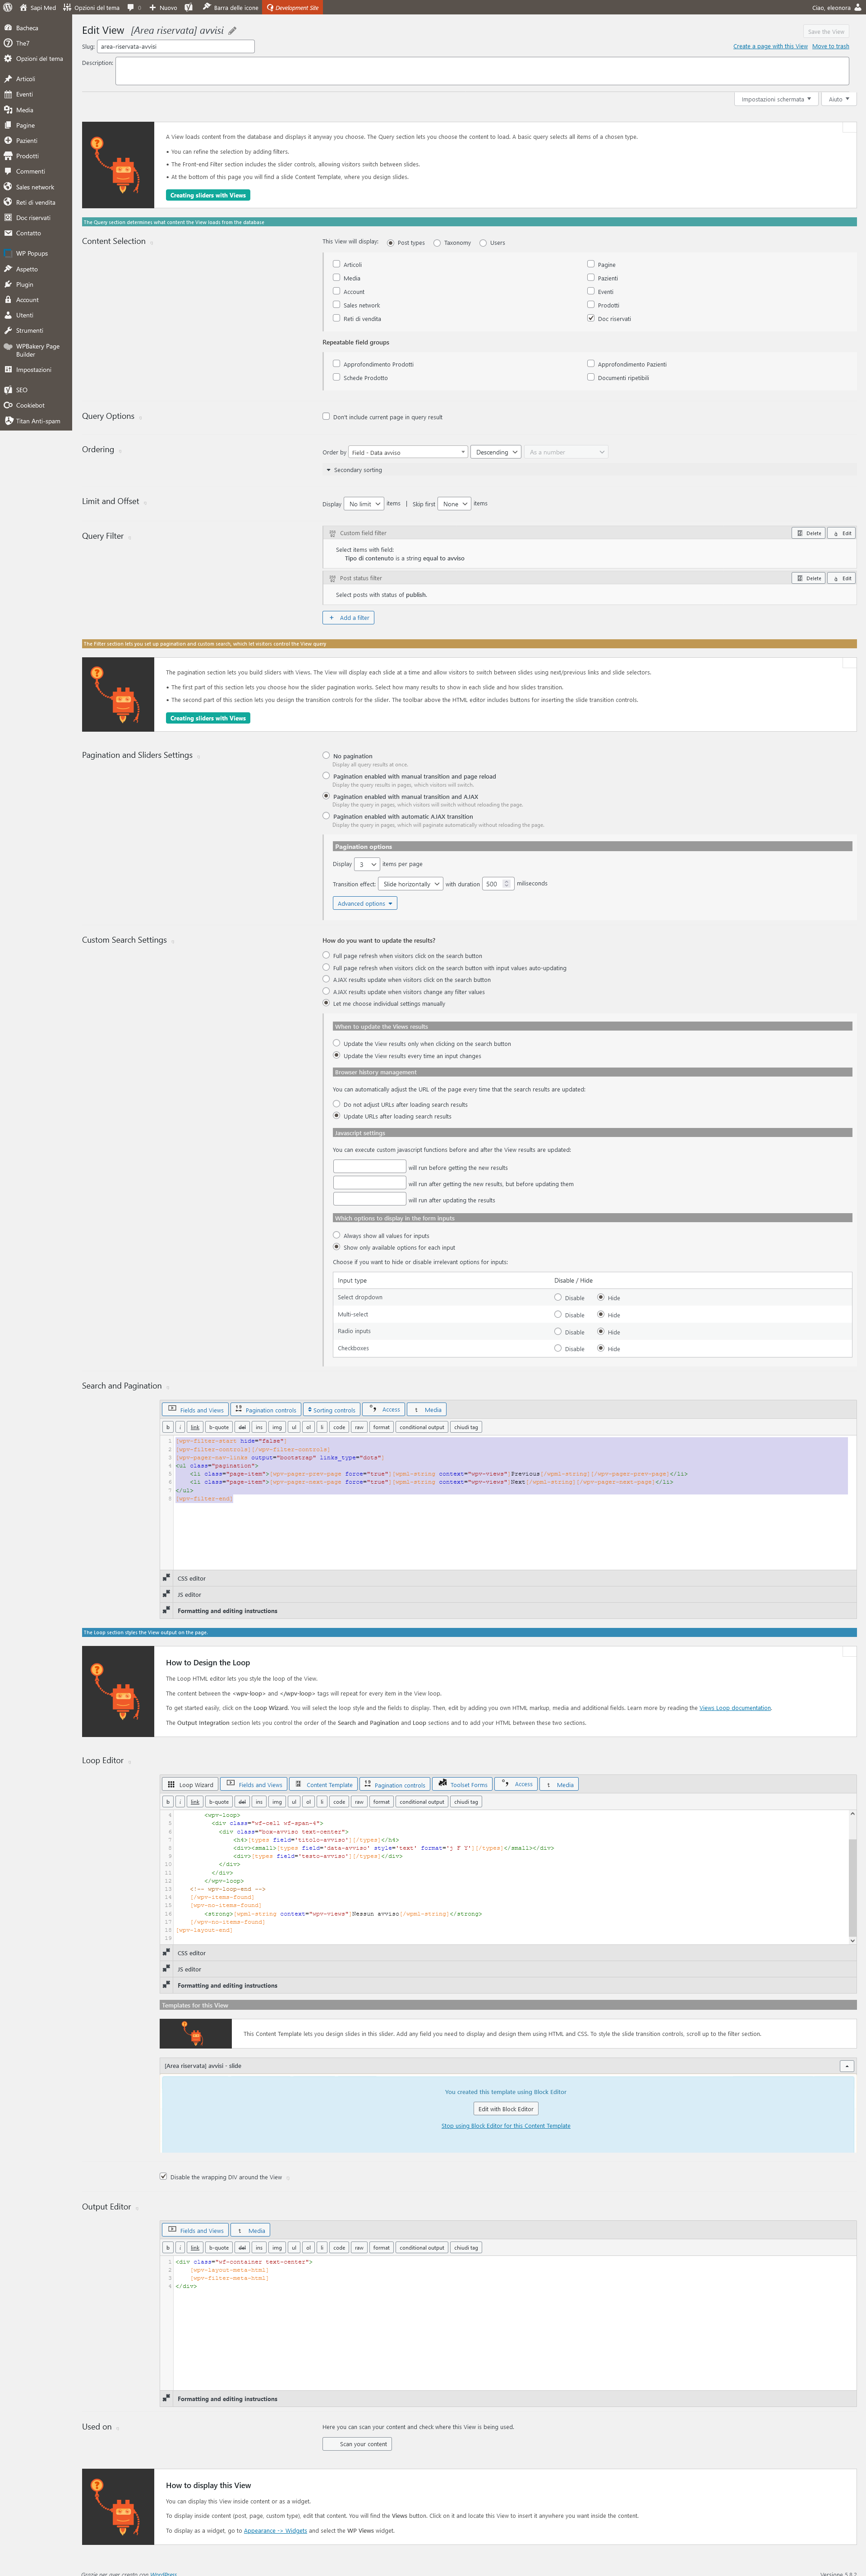866x2576 pixels.
Task: Click the Stop using Block Editor link
Action: (506, 2126)
